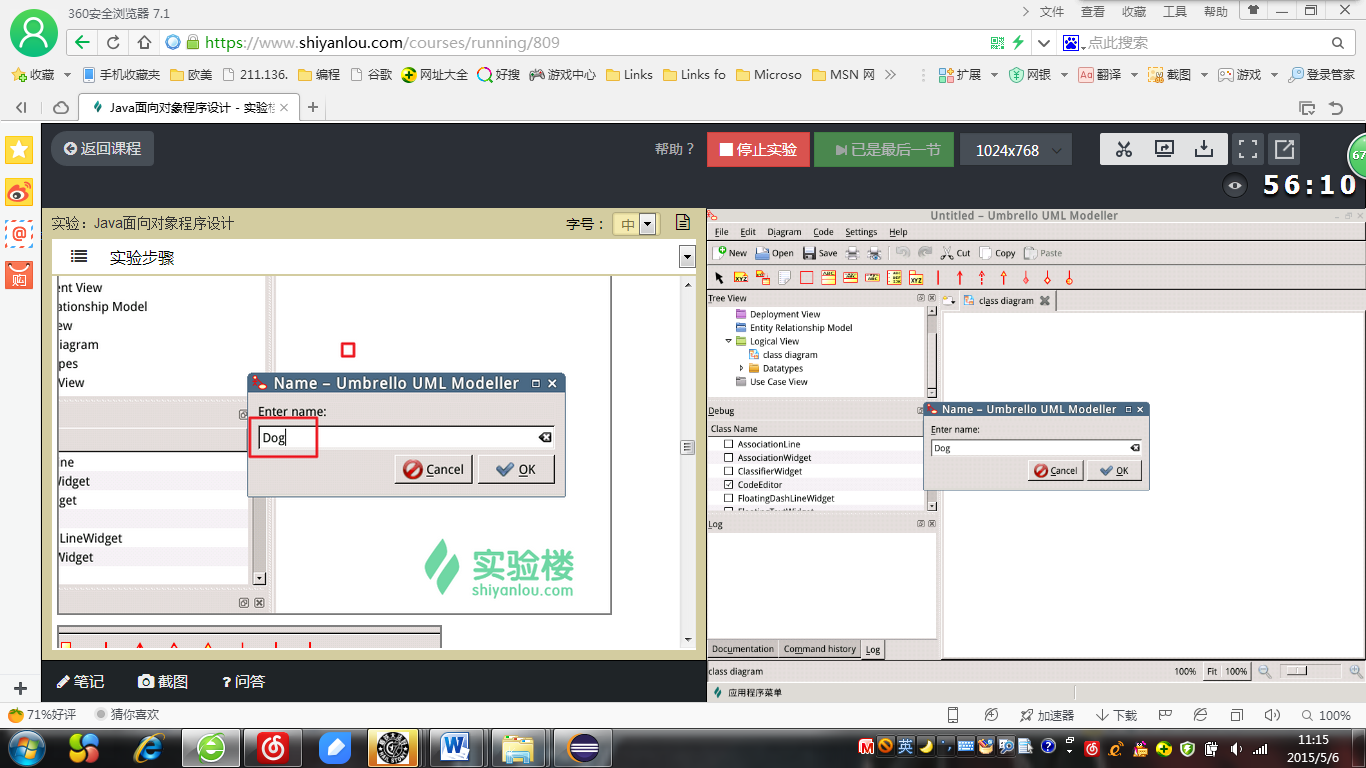Choose the dashed red arrow dependency tool
1366x768 pixels.
click(982, 278)
